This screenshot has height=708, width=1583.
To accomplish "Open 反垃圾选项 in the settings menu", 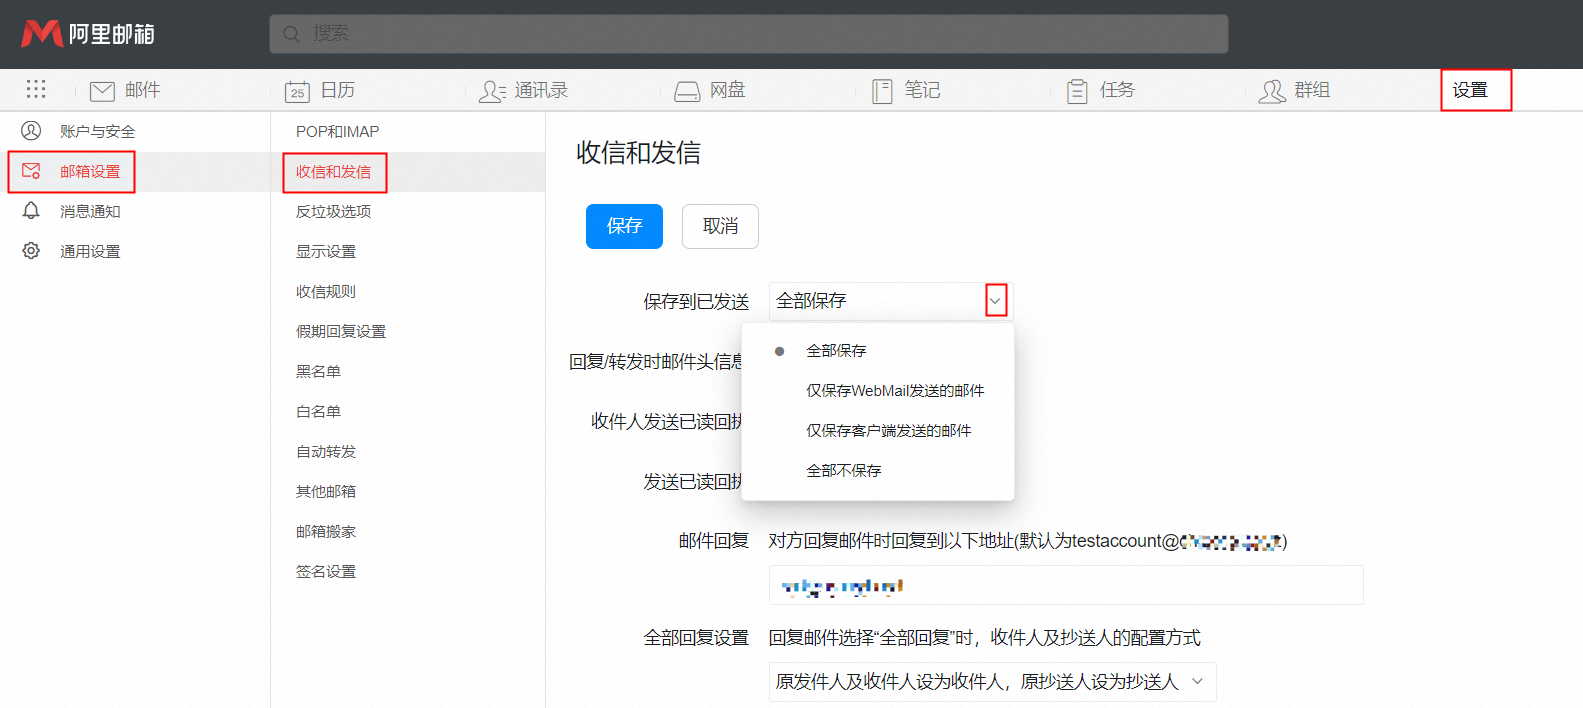I will tap(333, 212).
